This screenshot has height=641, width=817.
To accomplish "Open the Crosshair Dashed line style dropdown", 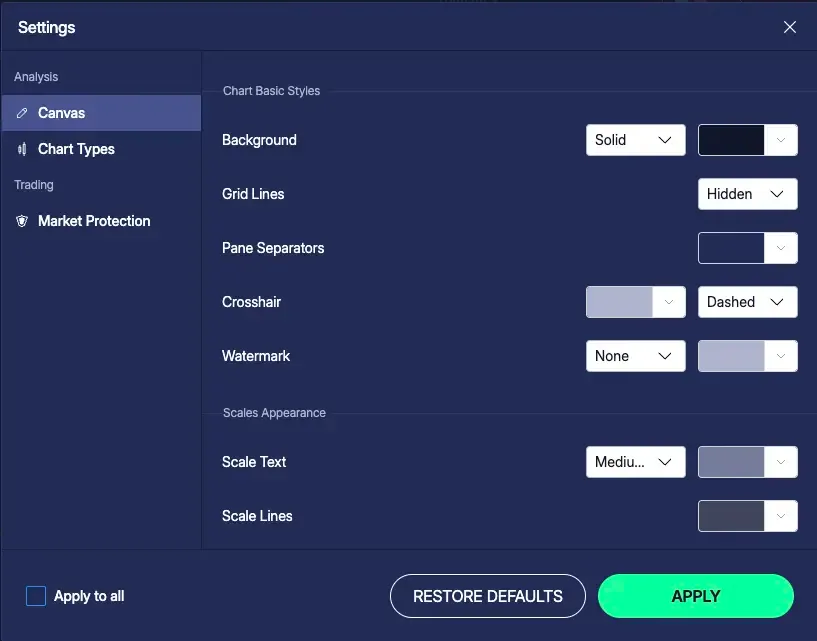I will pos(747,302).
